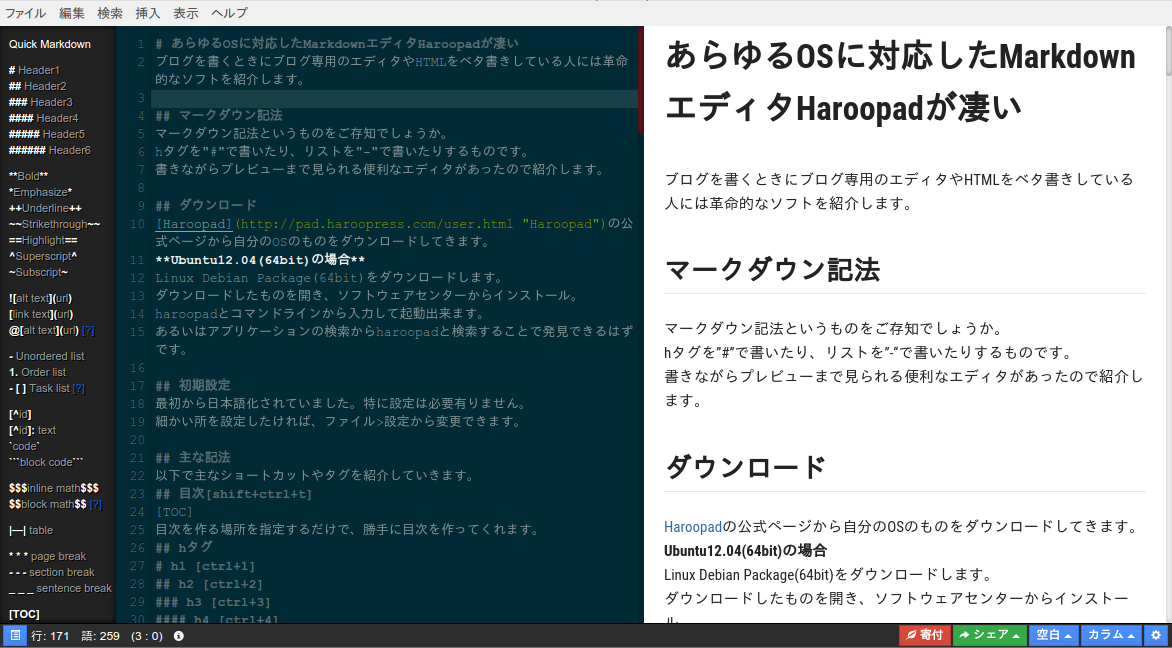Screen dimensions: 1172x648
Task: Click the '[TOC]' text on editor line 24
Action: tap(174, 512)
